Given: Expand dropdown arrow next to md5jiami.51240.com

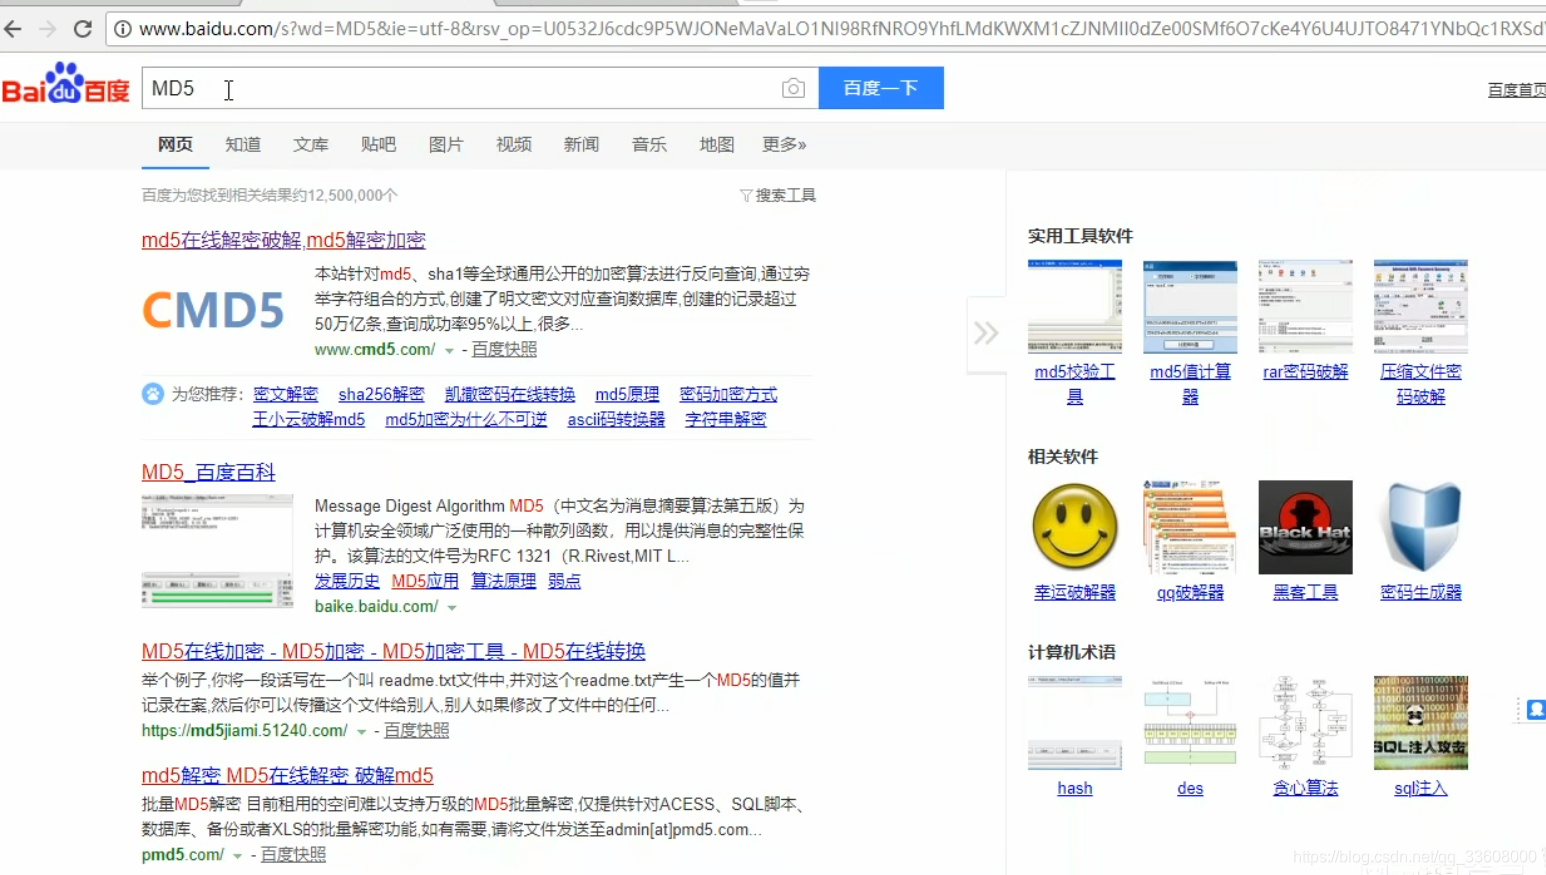Looking at the screenshot, I should [361, 732].
